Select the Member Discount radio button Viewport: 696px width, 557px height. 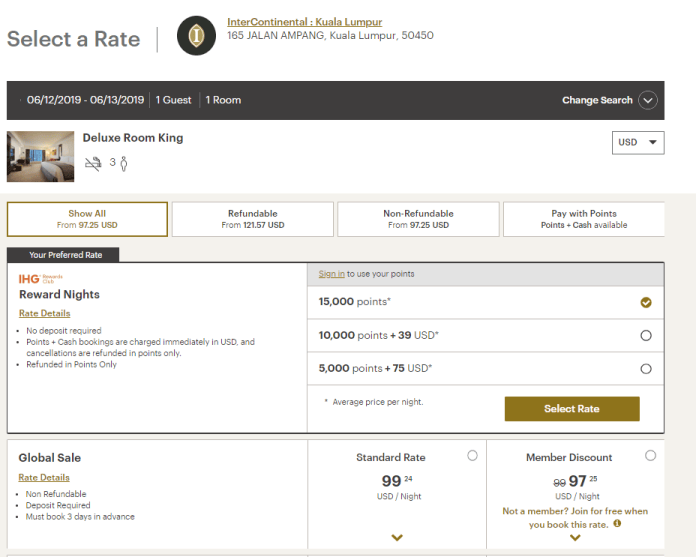(650, 455)
